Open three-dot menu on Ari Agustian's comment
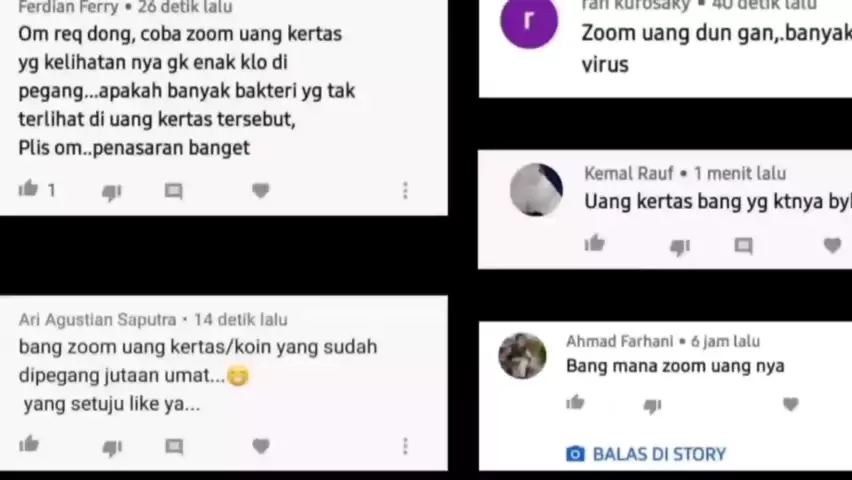 click(405, 446)
